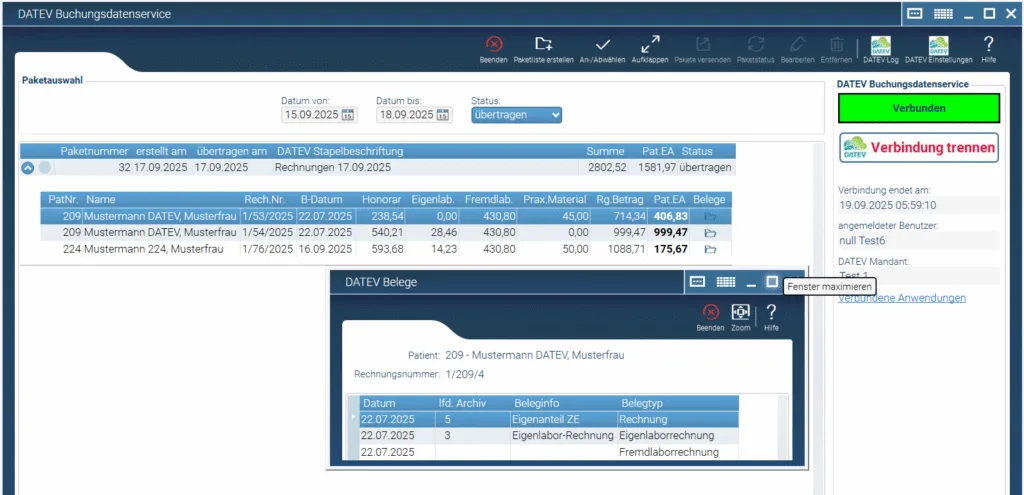Open Hilfe in the main toolbar

pos(988,47)
